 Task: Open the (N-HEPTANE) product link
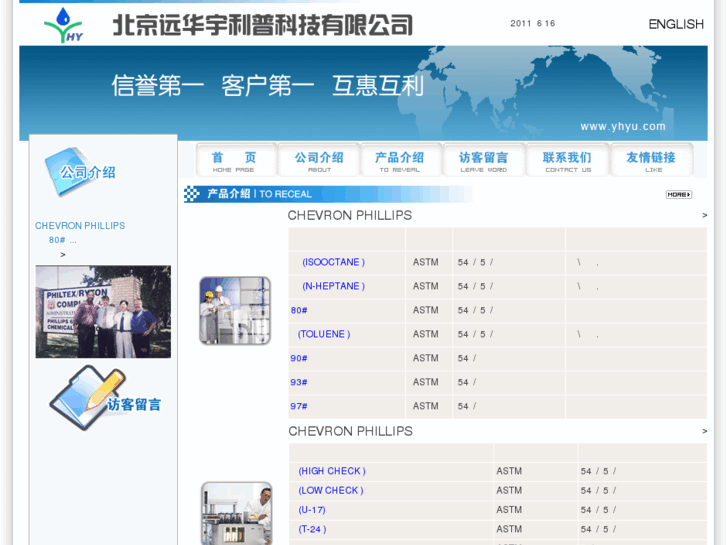coord(333,286)
